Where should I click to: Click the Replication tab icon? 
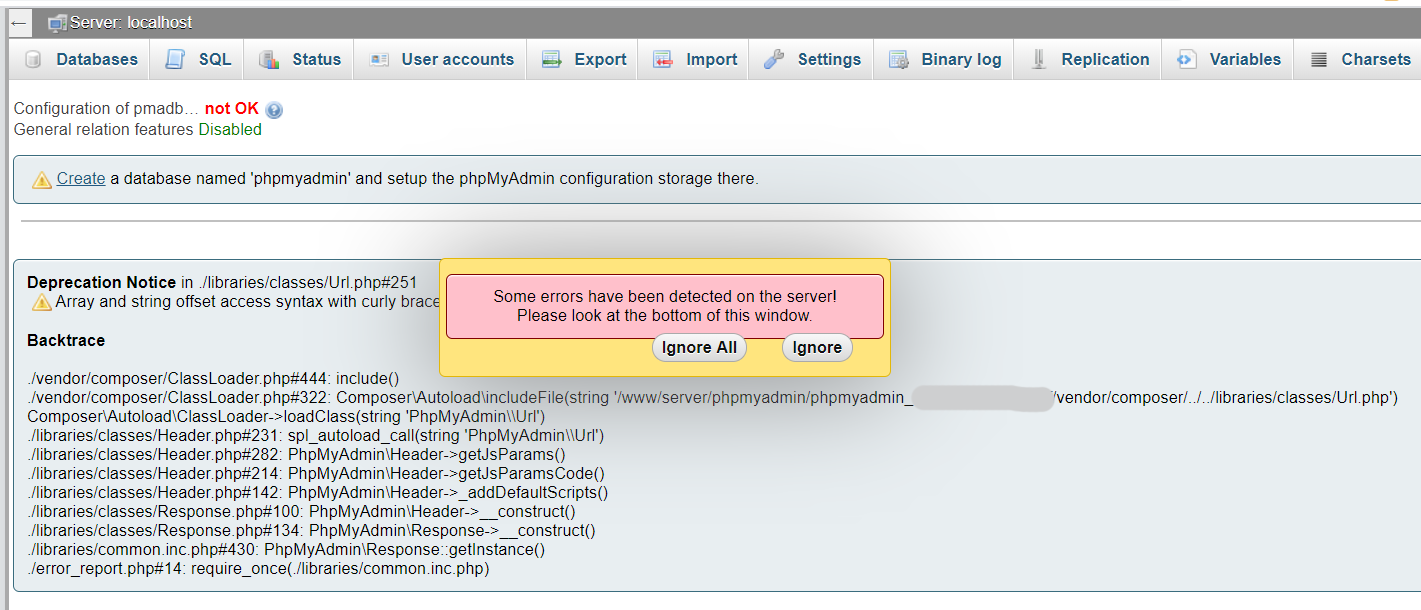tap(1039, 60)
